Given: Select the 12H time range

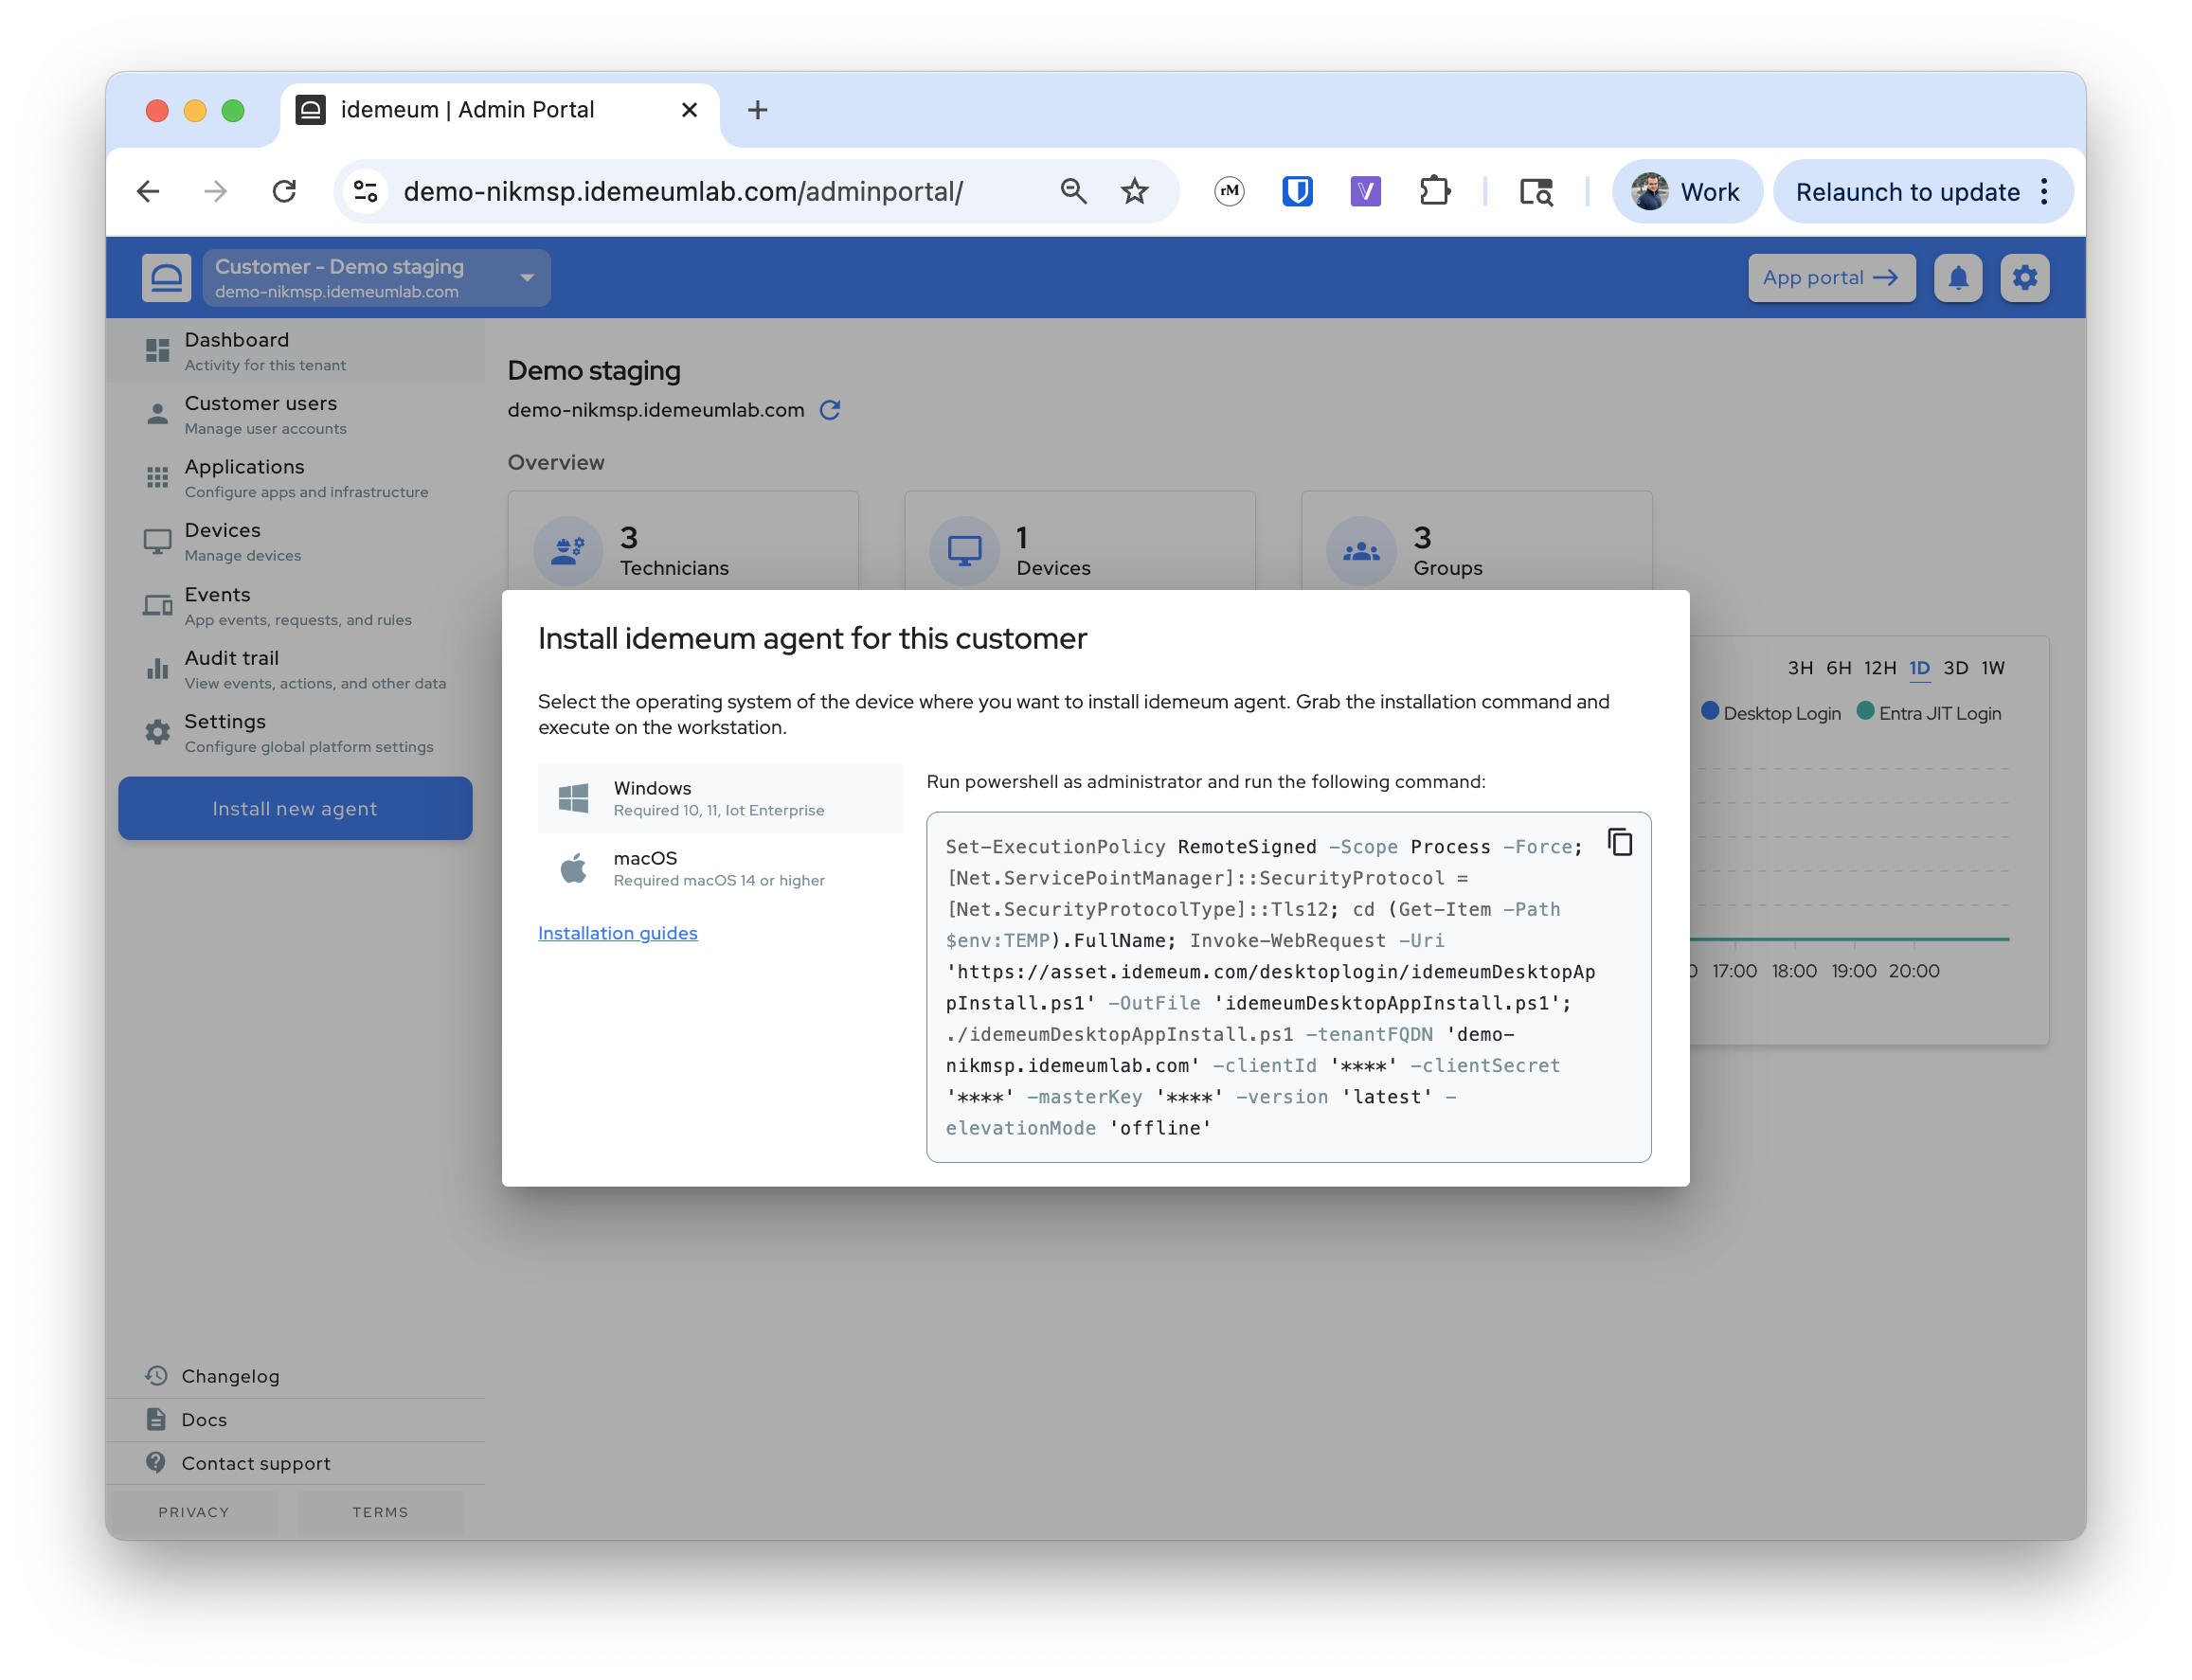Looking at the screenshot, I should [x=1879, y=668].
